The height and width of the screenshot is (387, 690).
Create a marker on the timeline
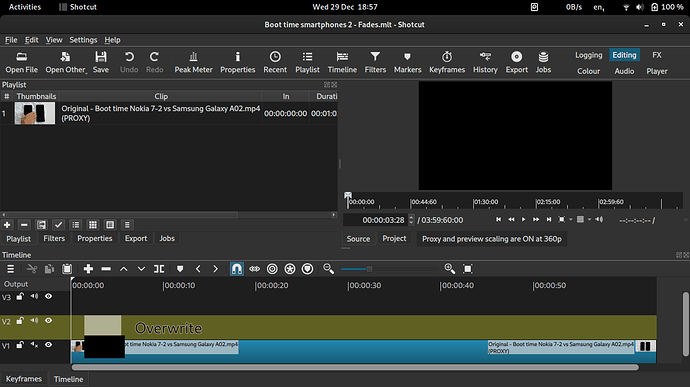coord(180,269)
